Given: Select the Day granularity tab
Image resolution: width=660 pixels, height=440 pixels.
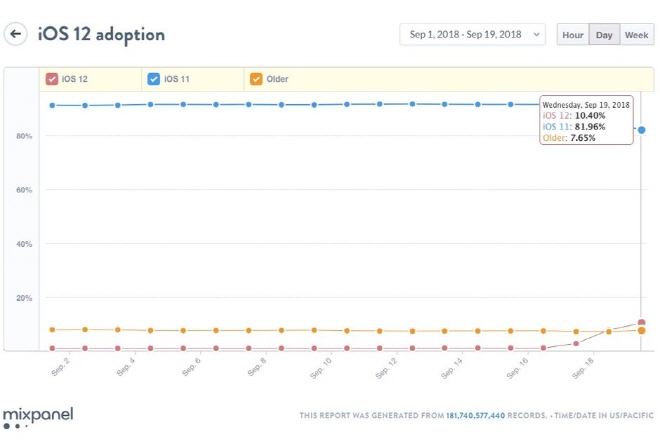Looking at the screenshot, I should coord(604,35).
